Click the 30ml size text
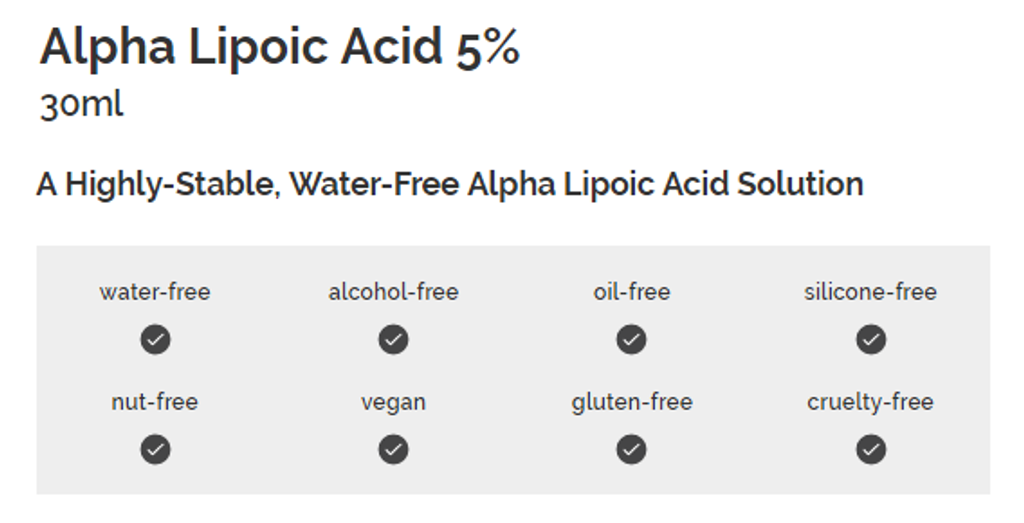This screenshot has width=1024, height=523. (81, 104)
